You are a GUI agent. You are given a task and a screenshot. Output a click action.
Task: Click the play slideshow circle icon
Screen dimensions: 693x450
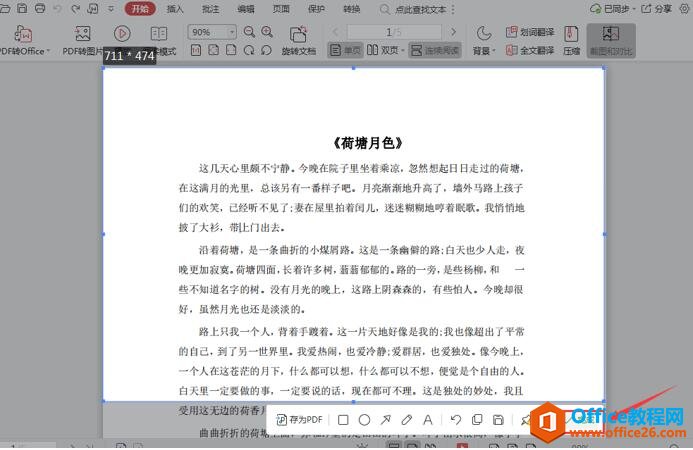click(x=122, y=34)
